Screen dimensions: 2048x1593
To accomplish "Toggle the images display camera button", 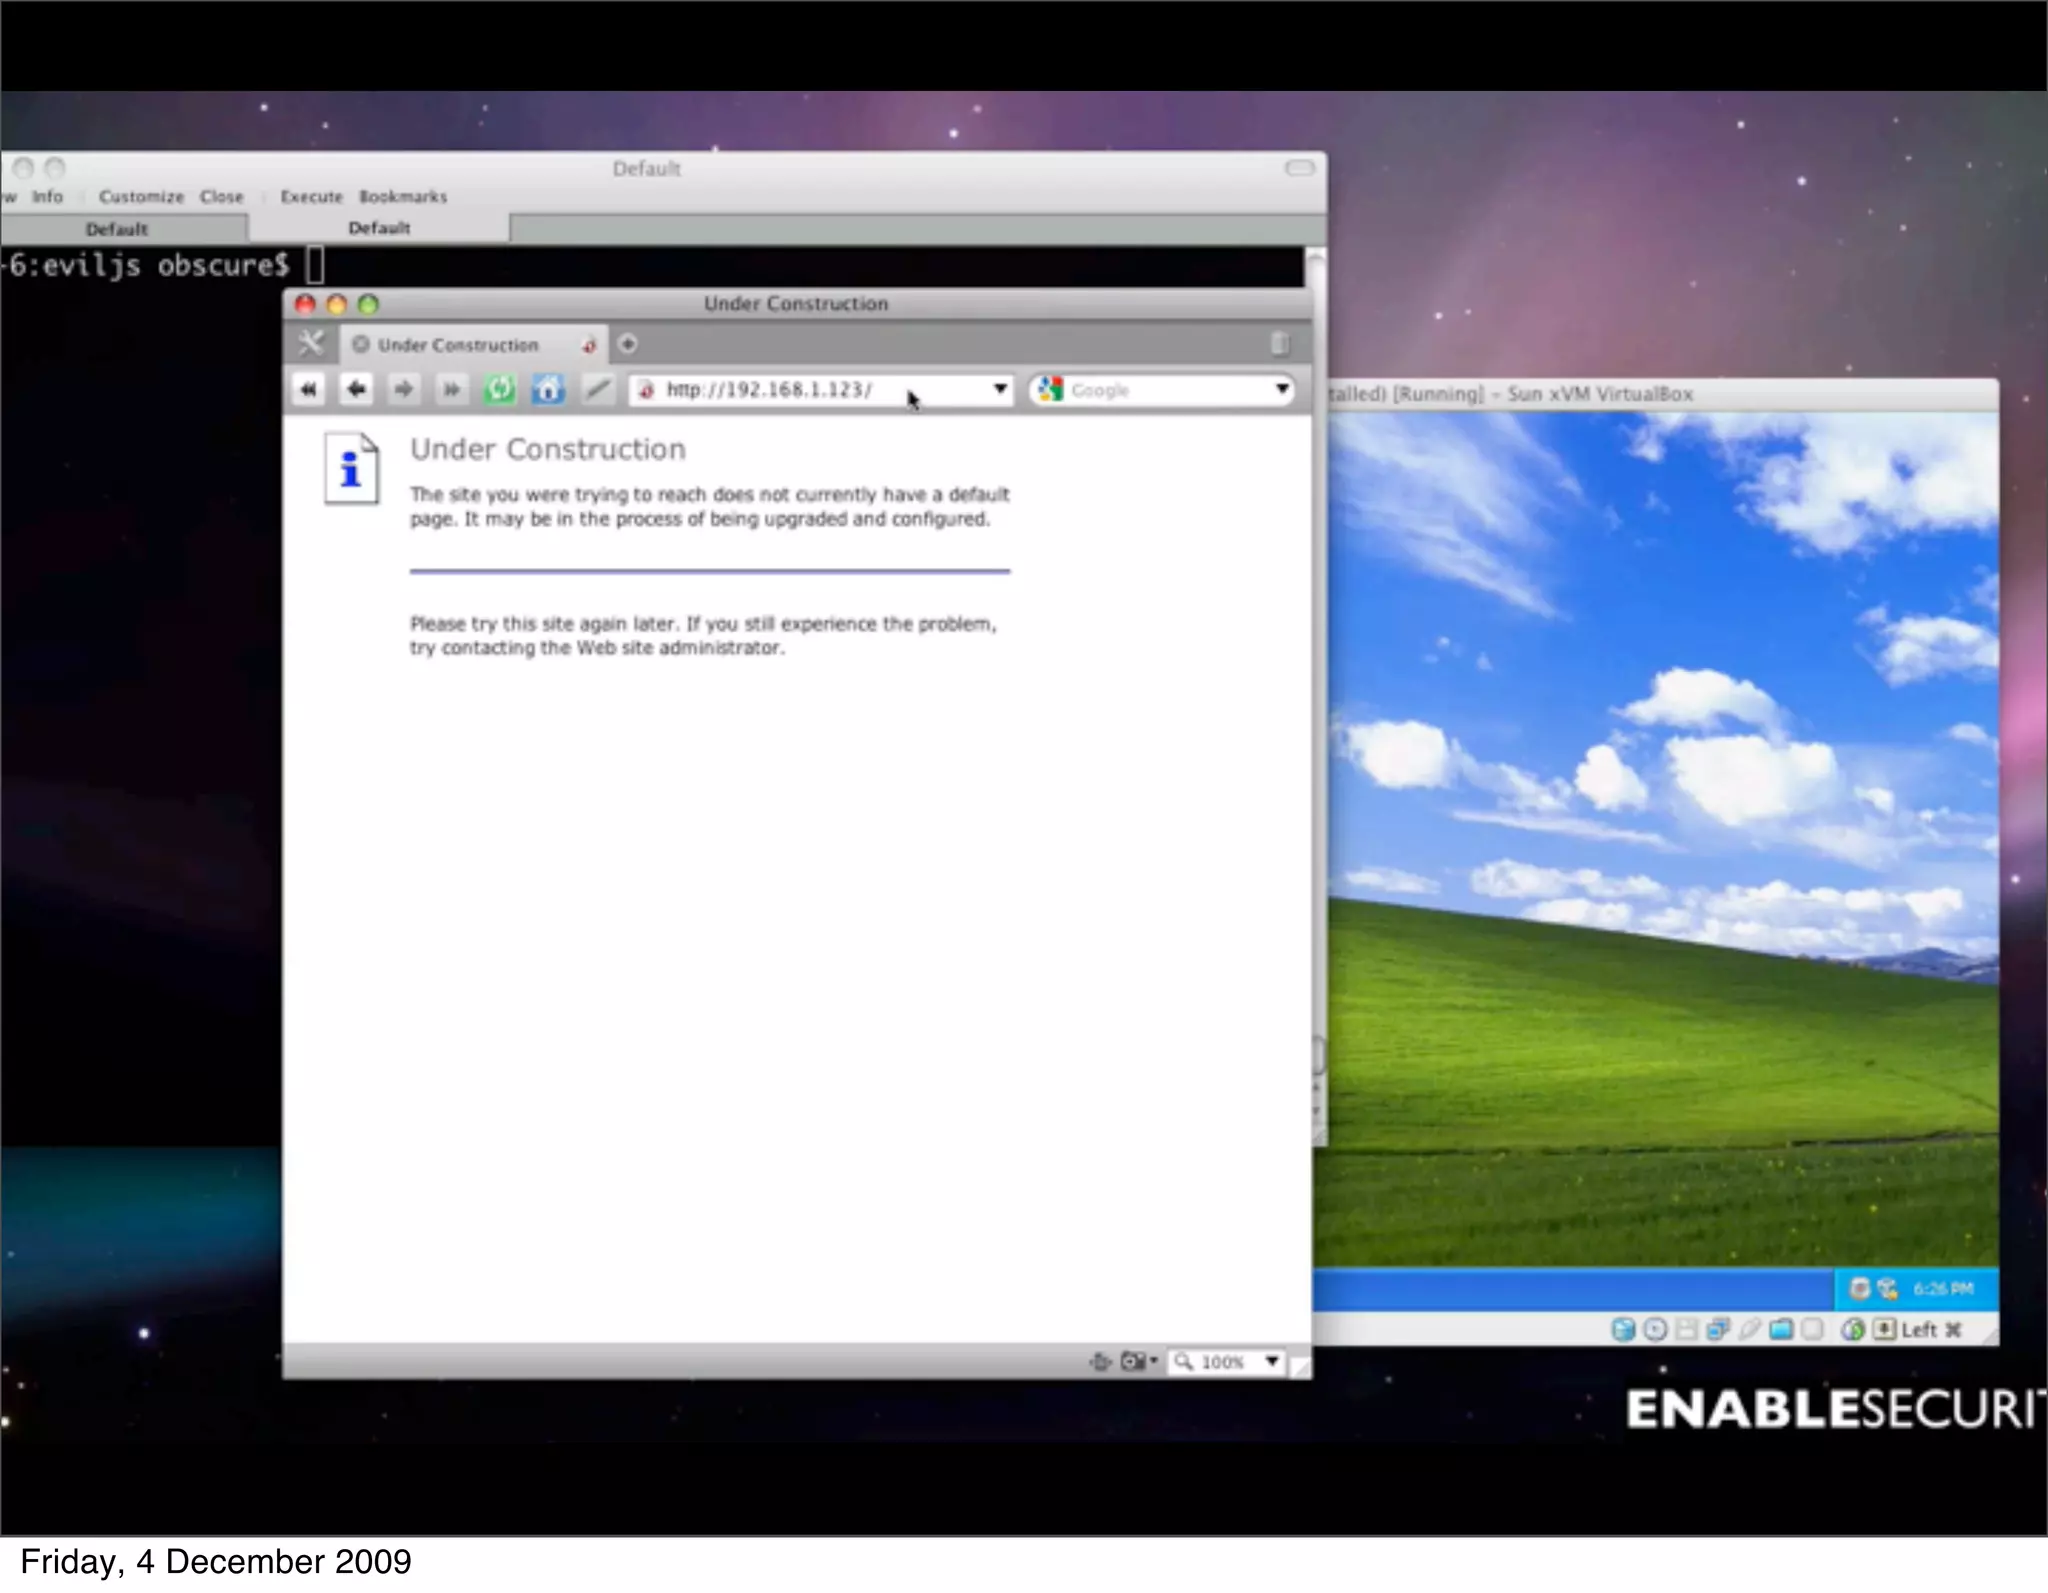I will (1134, 1361).
